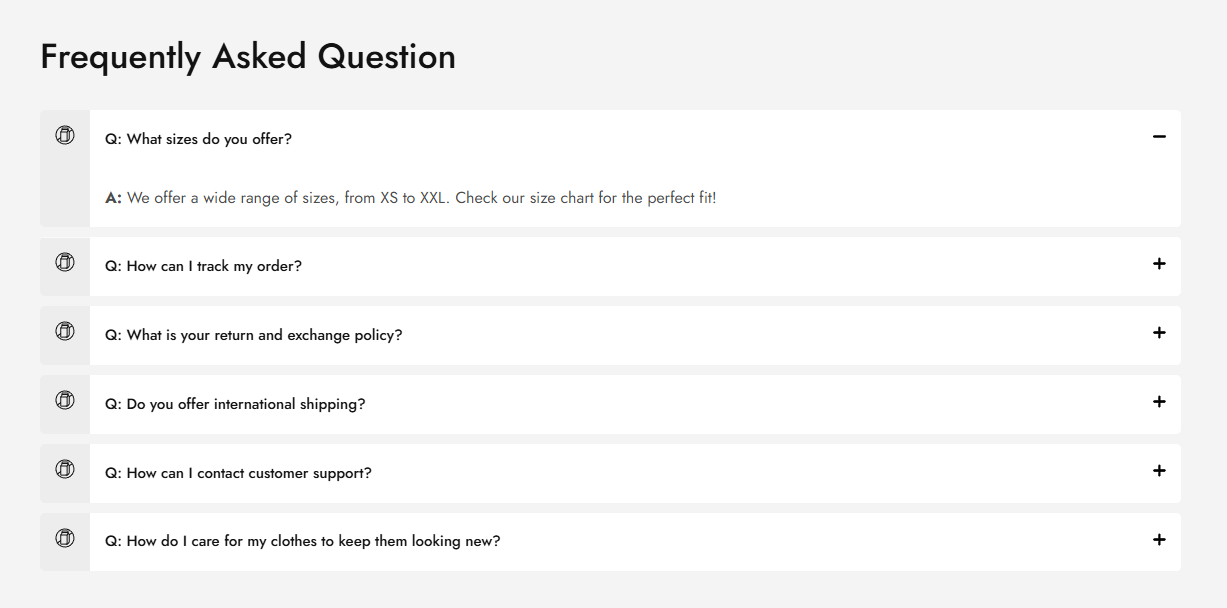Click the international shipping question title
This screenshot has width=1227, height=608.
235,404
